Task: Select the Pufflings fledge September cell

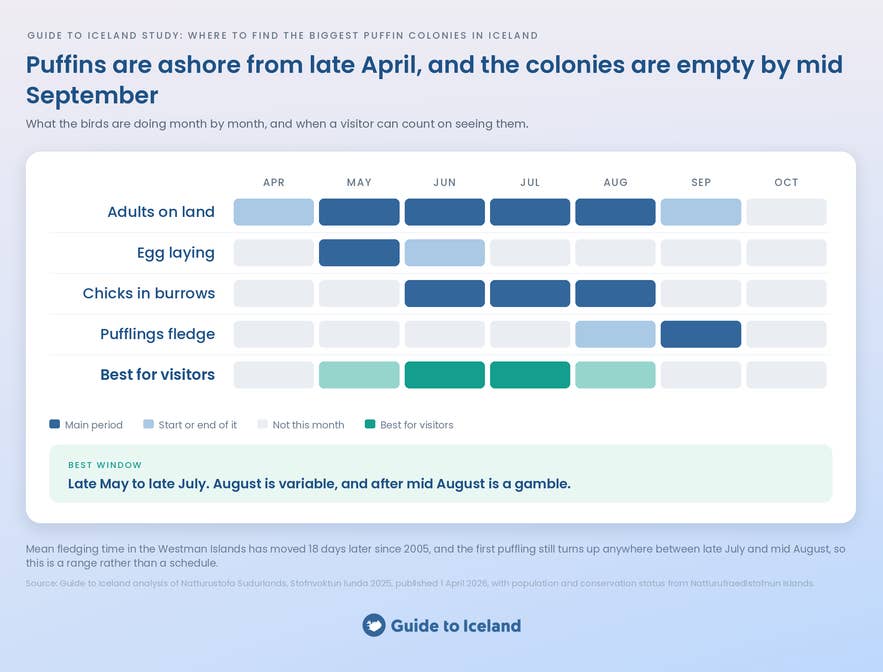Action: 701,334
